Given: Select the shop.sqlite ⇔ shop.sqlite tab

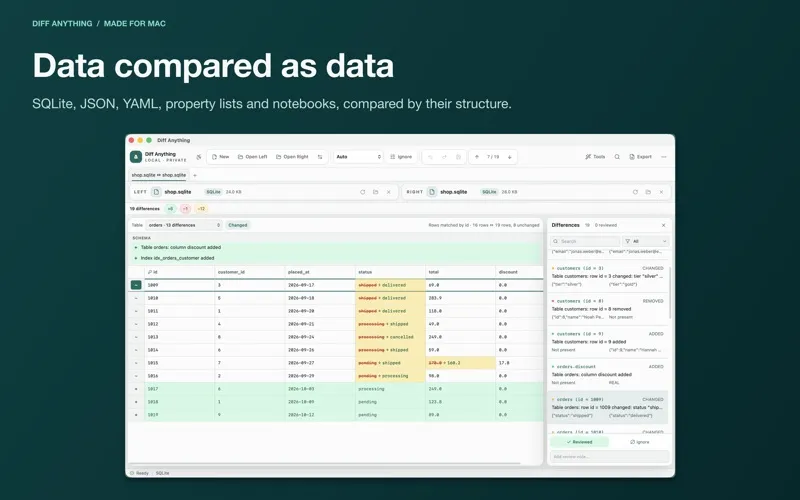Looking at the screenshot, I should [159, 175].
